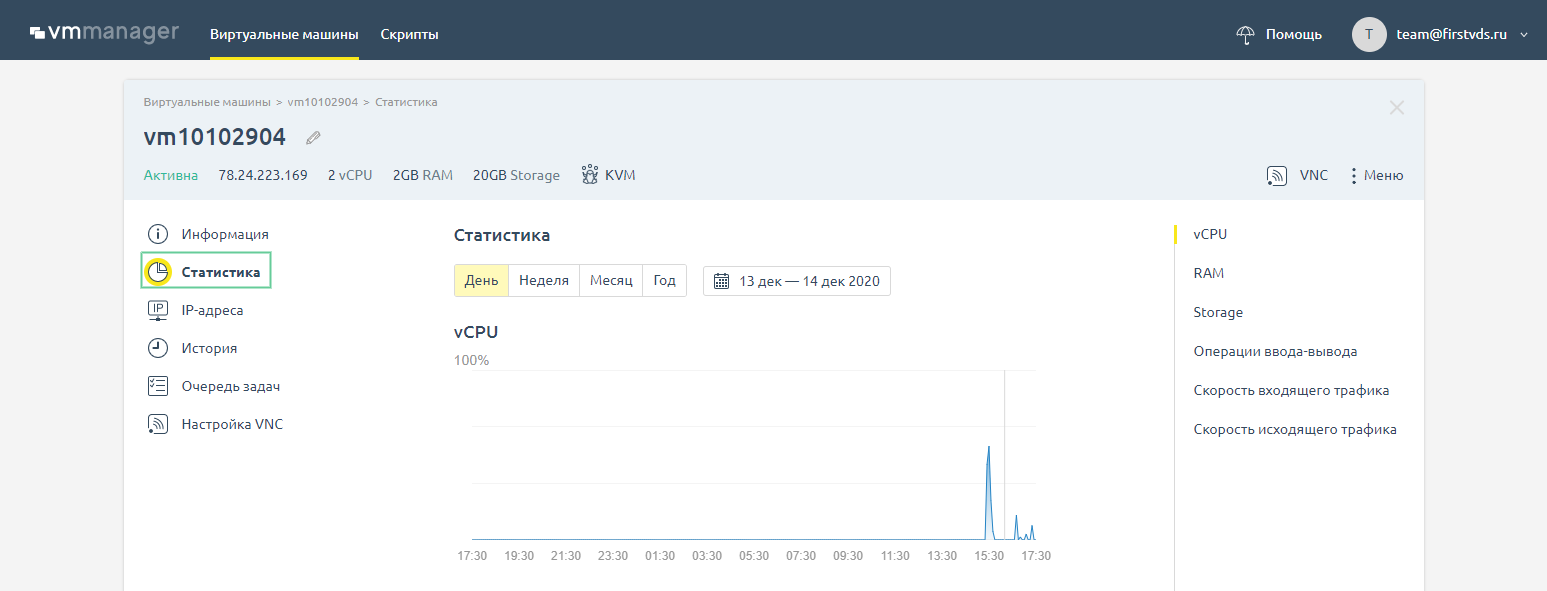This screenshot has height=591, width=1547.
Task: Click the Активна status text
Action: tap(171, 175)
